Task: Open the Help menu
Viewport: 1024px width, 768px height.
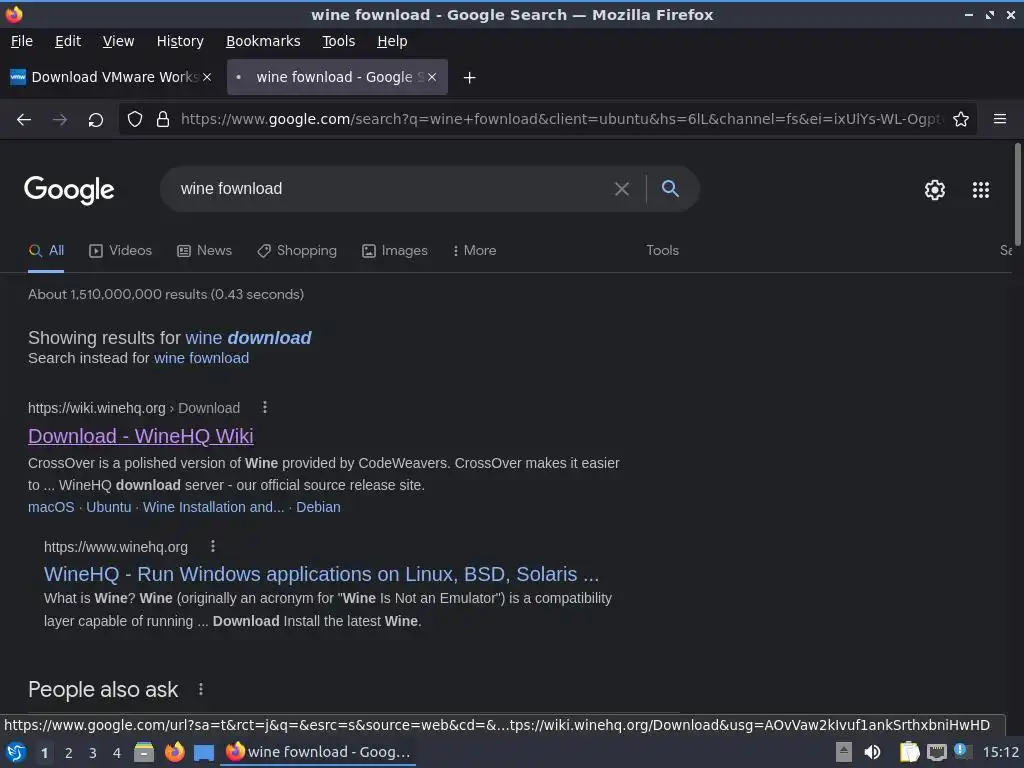Action: [x=392, y=41]
